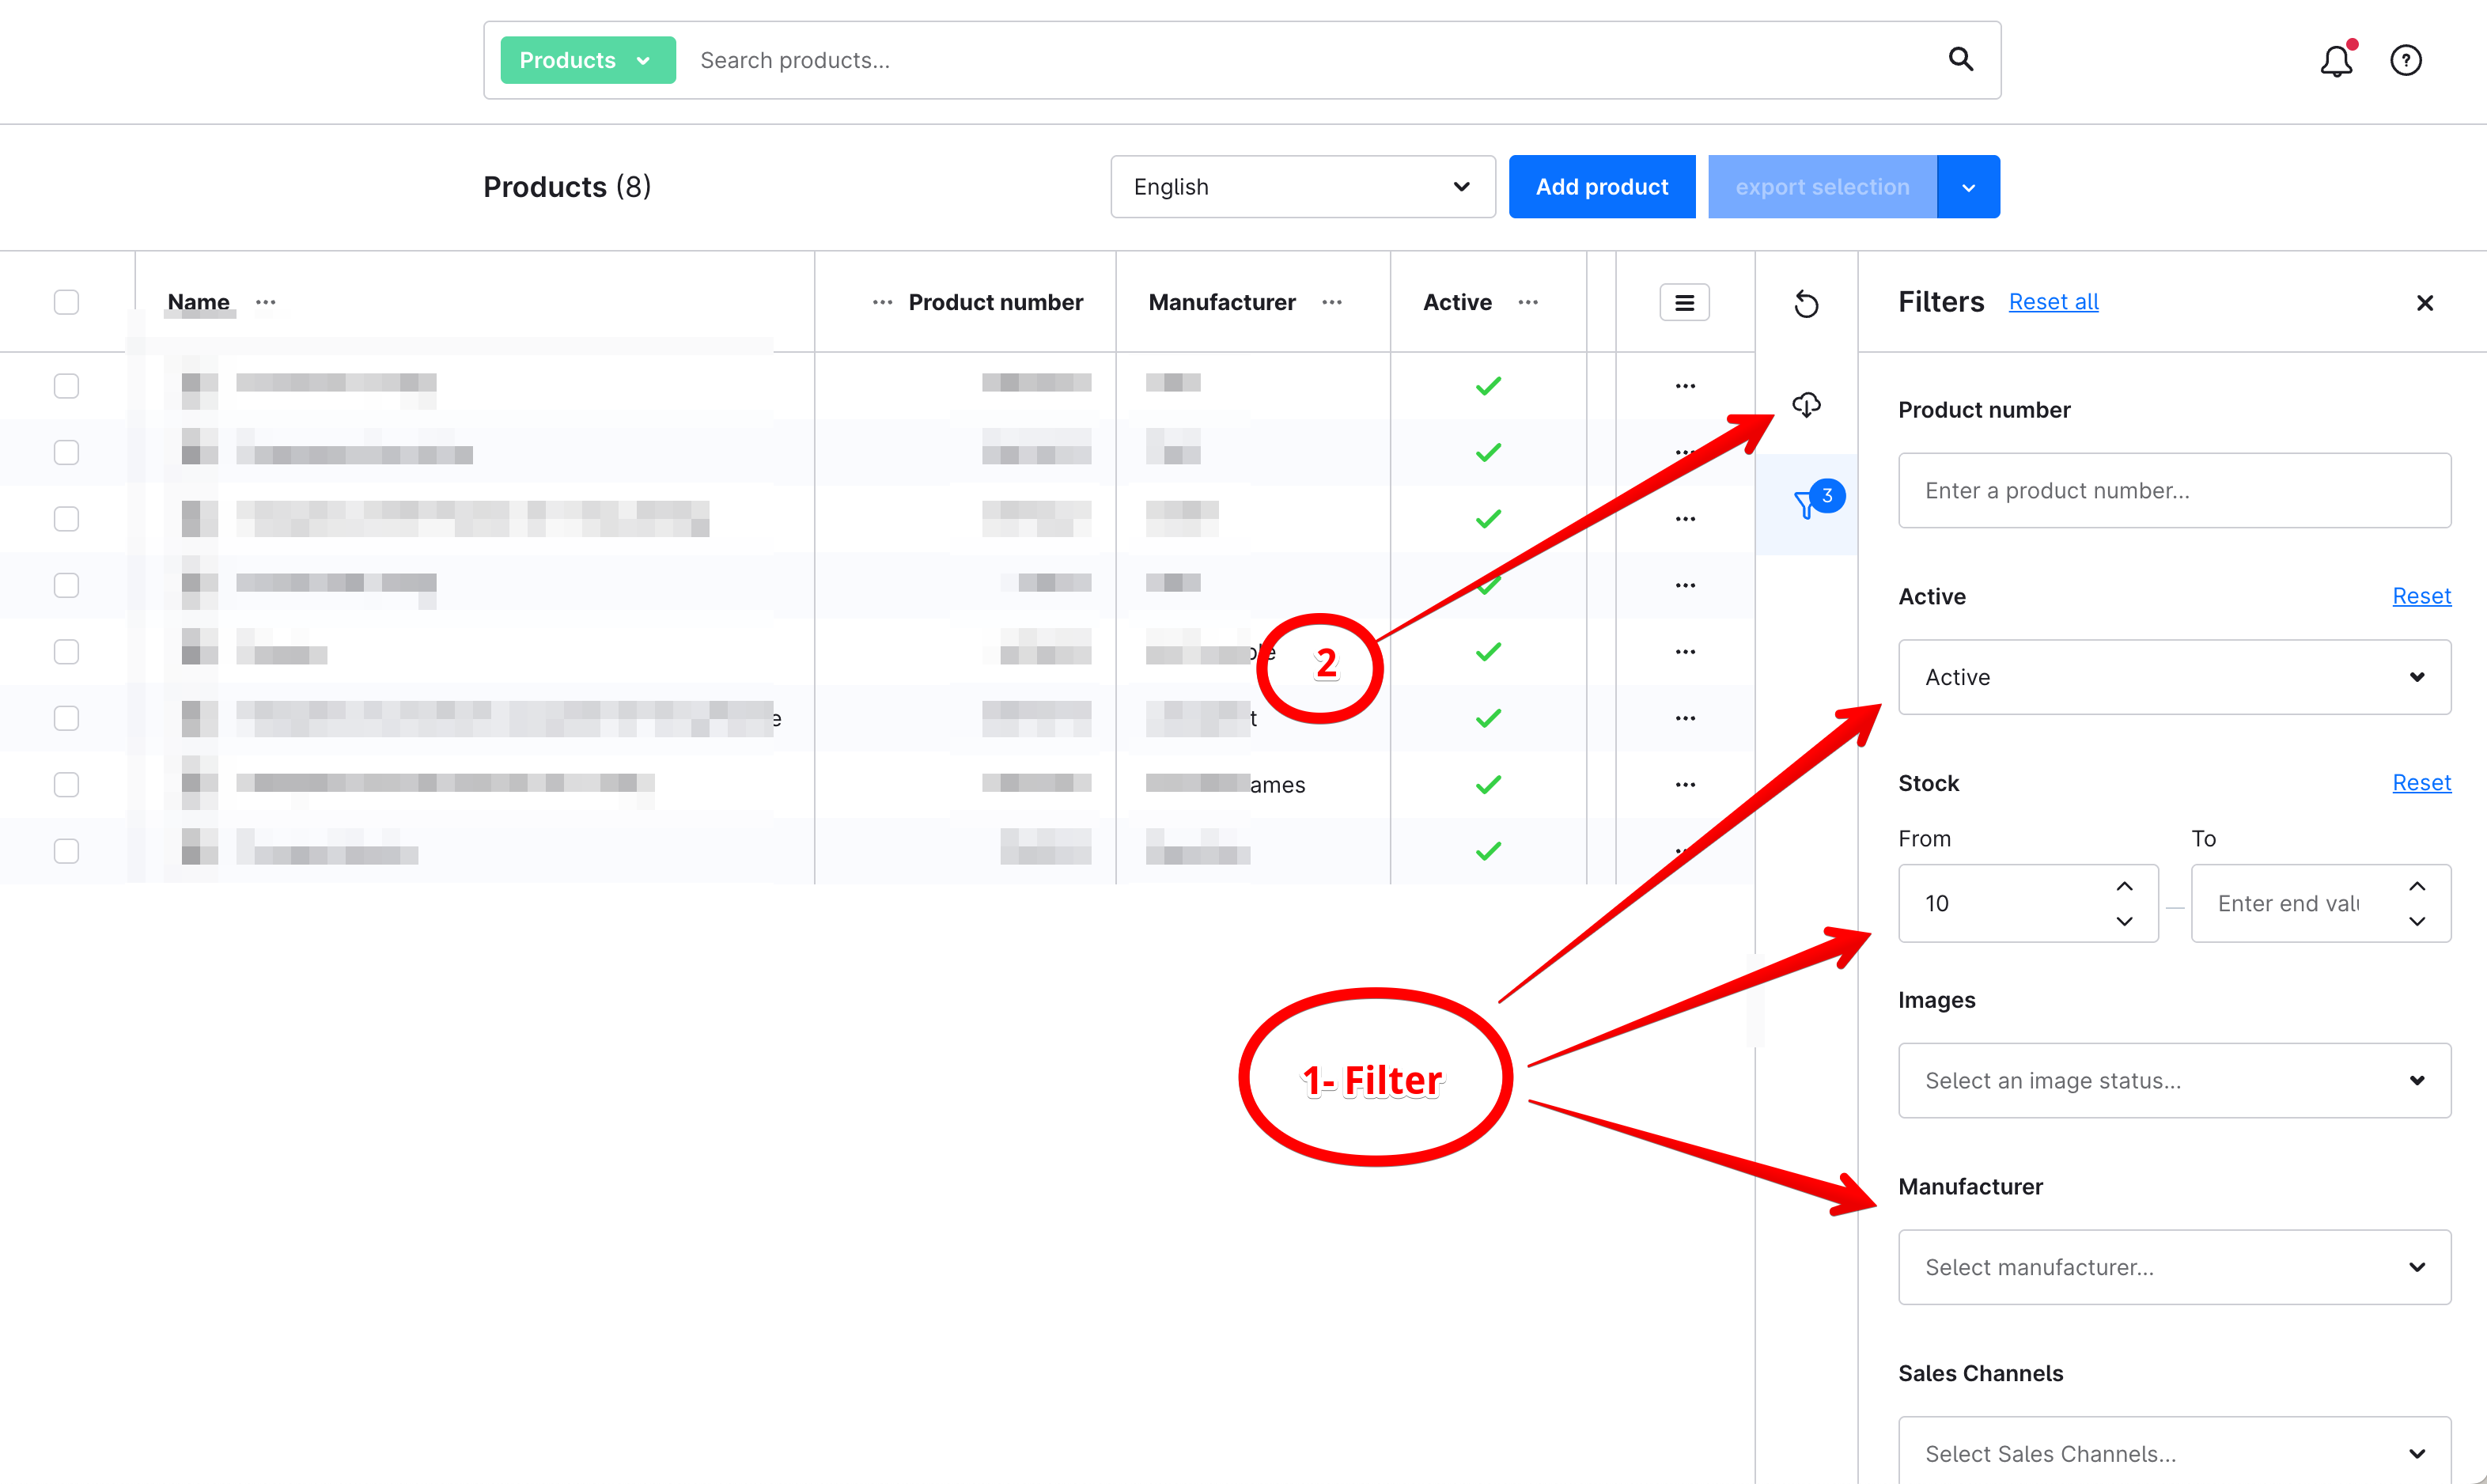This screenshot has width=2487, height=1484.
Task: Sort by Active column header
Action: click(x=1457, y=302)
